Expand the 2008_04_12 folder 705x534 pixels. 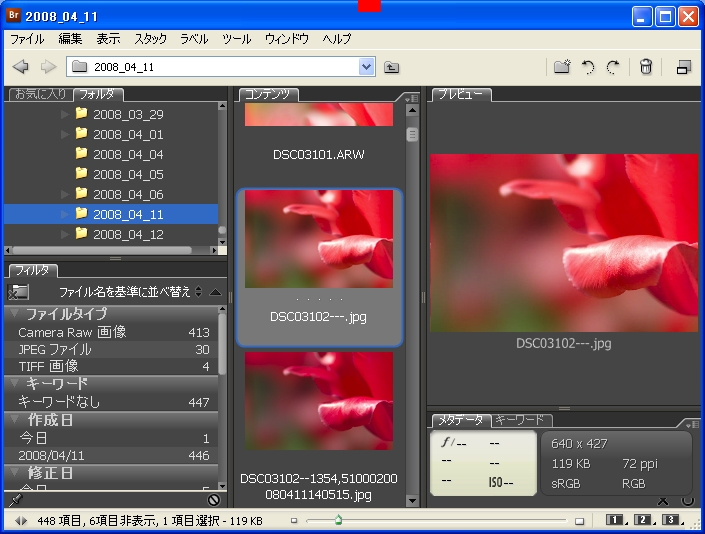pyautogui.click(x=65, y=234)
